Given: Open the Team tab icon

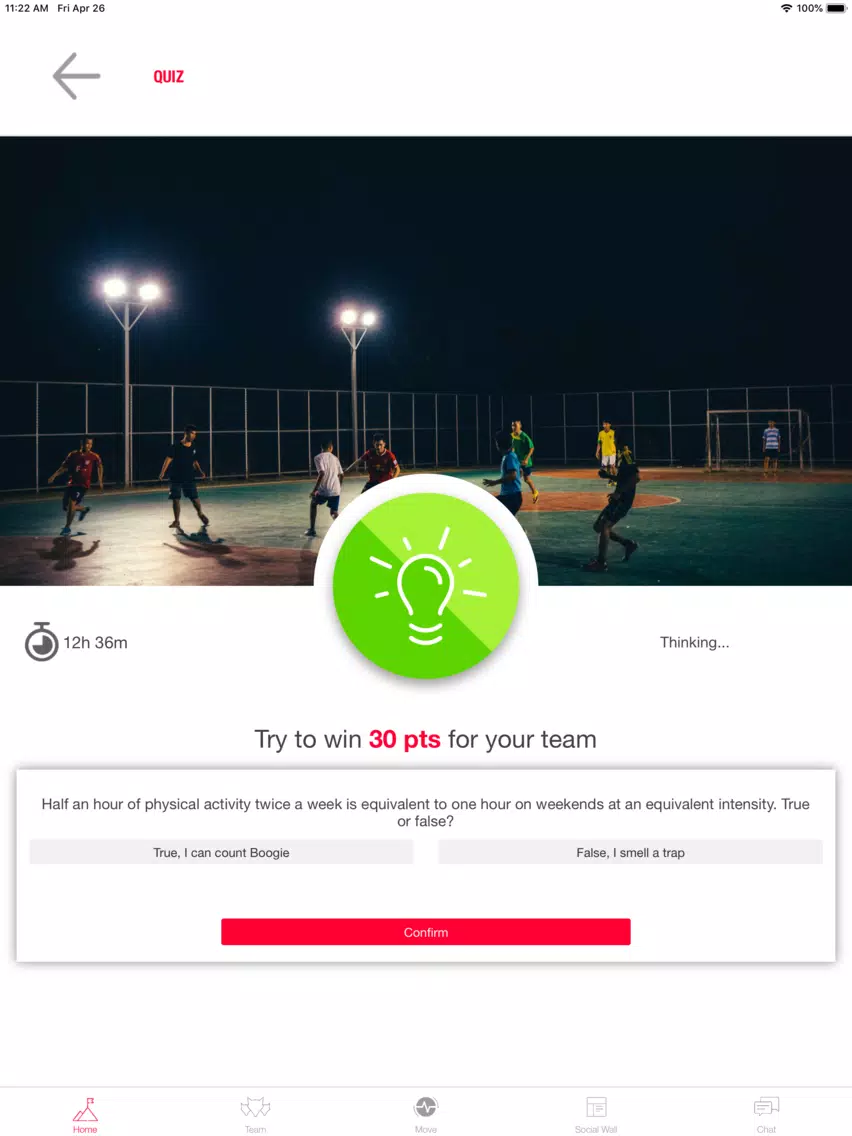Looking at the screenshot, I should [255, 1108].
